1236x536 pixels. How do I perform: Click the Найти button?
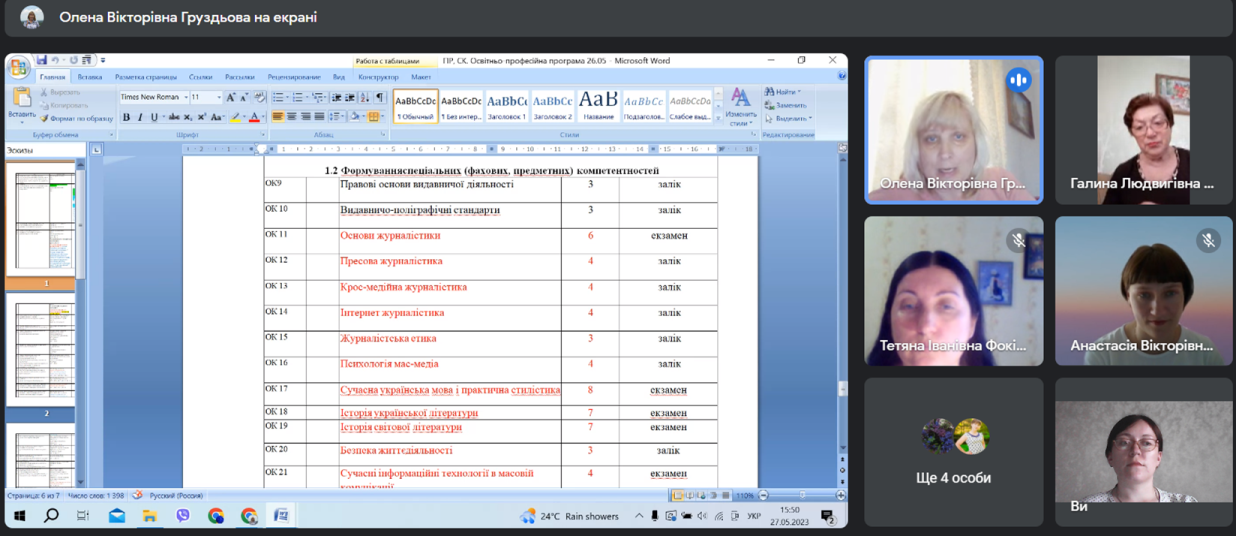pos(784,92)
